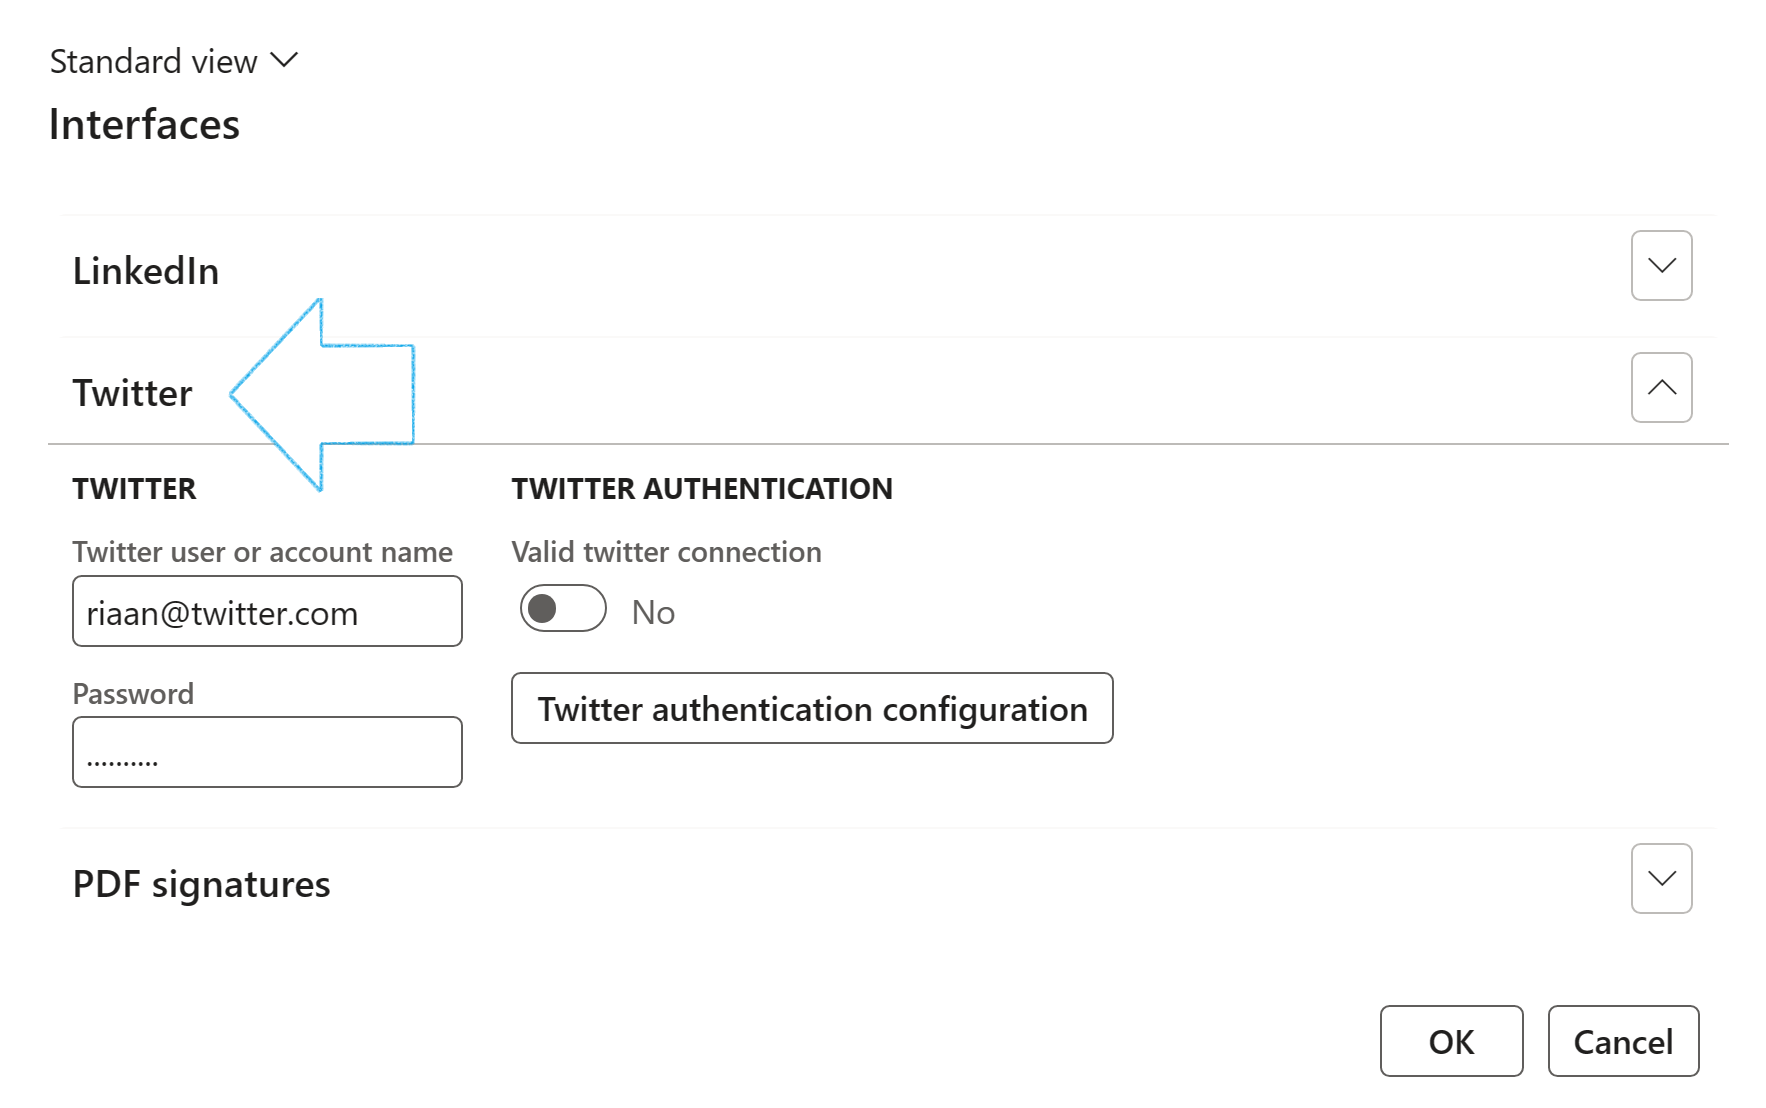Click the Password label
The height and width of the screenshot is (1108, 1766).
[x=133, y=693]
